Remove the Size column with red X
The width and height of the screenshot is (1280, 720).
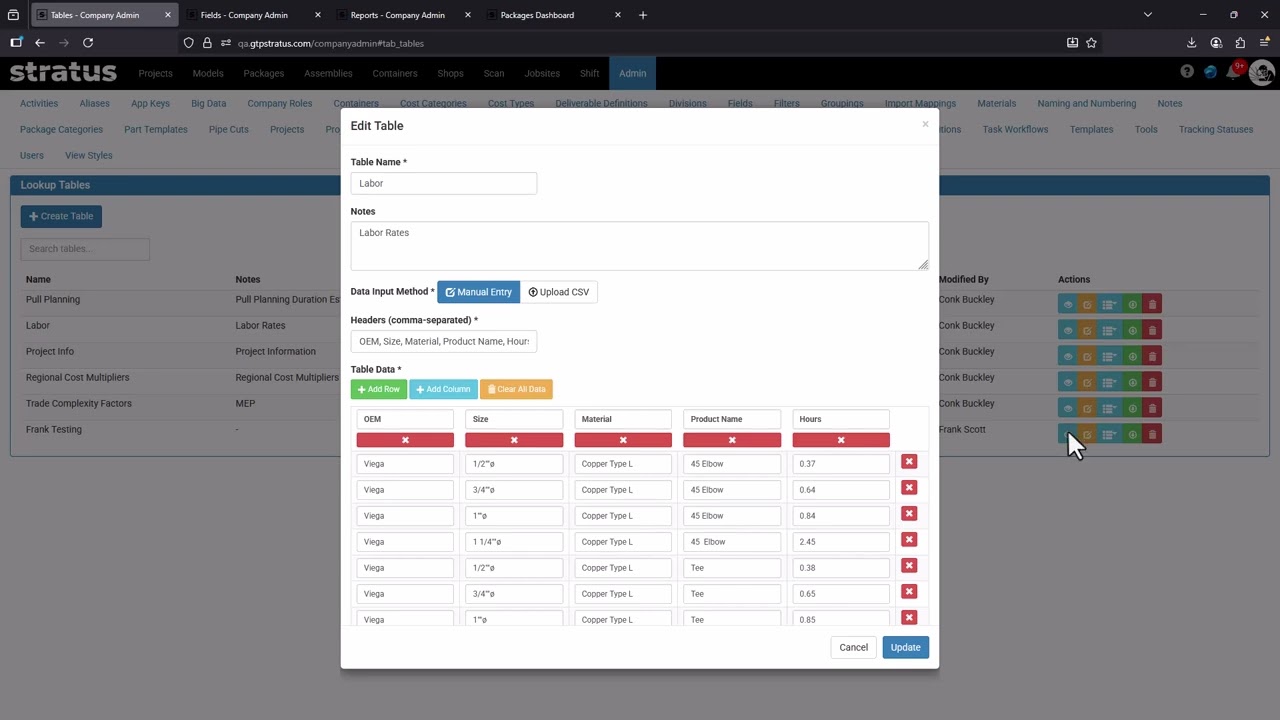click(x=514, y=440)
